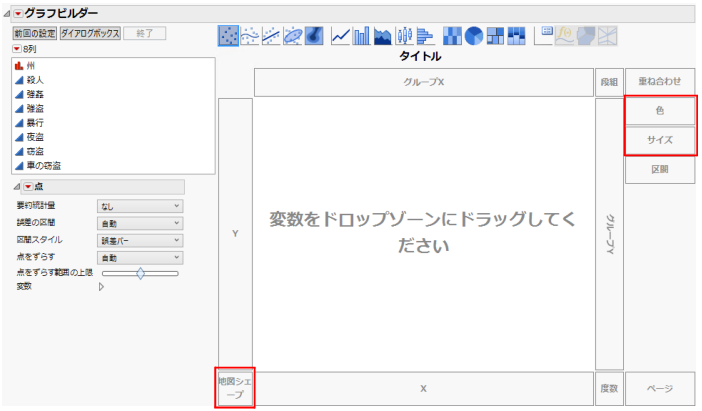
Task: Collapse the 点 section disclosure triangle
Action: click(x=17, y=186)
